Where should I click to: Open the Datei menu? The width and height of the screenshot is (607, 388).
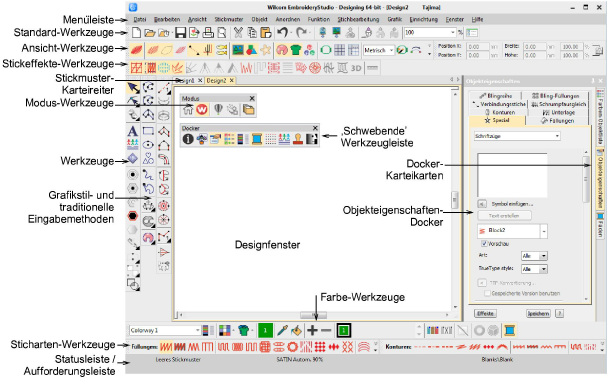140,19
